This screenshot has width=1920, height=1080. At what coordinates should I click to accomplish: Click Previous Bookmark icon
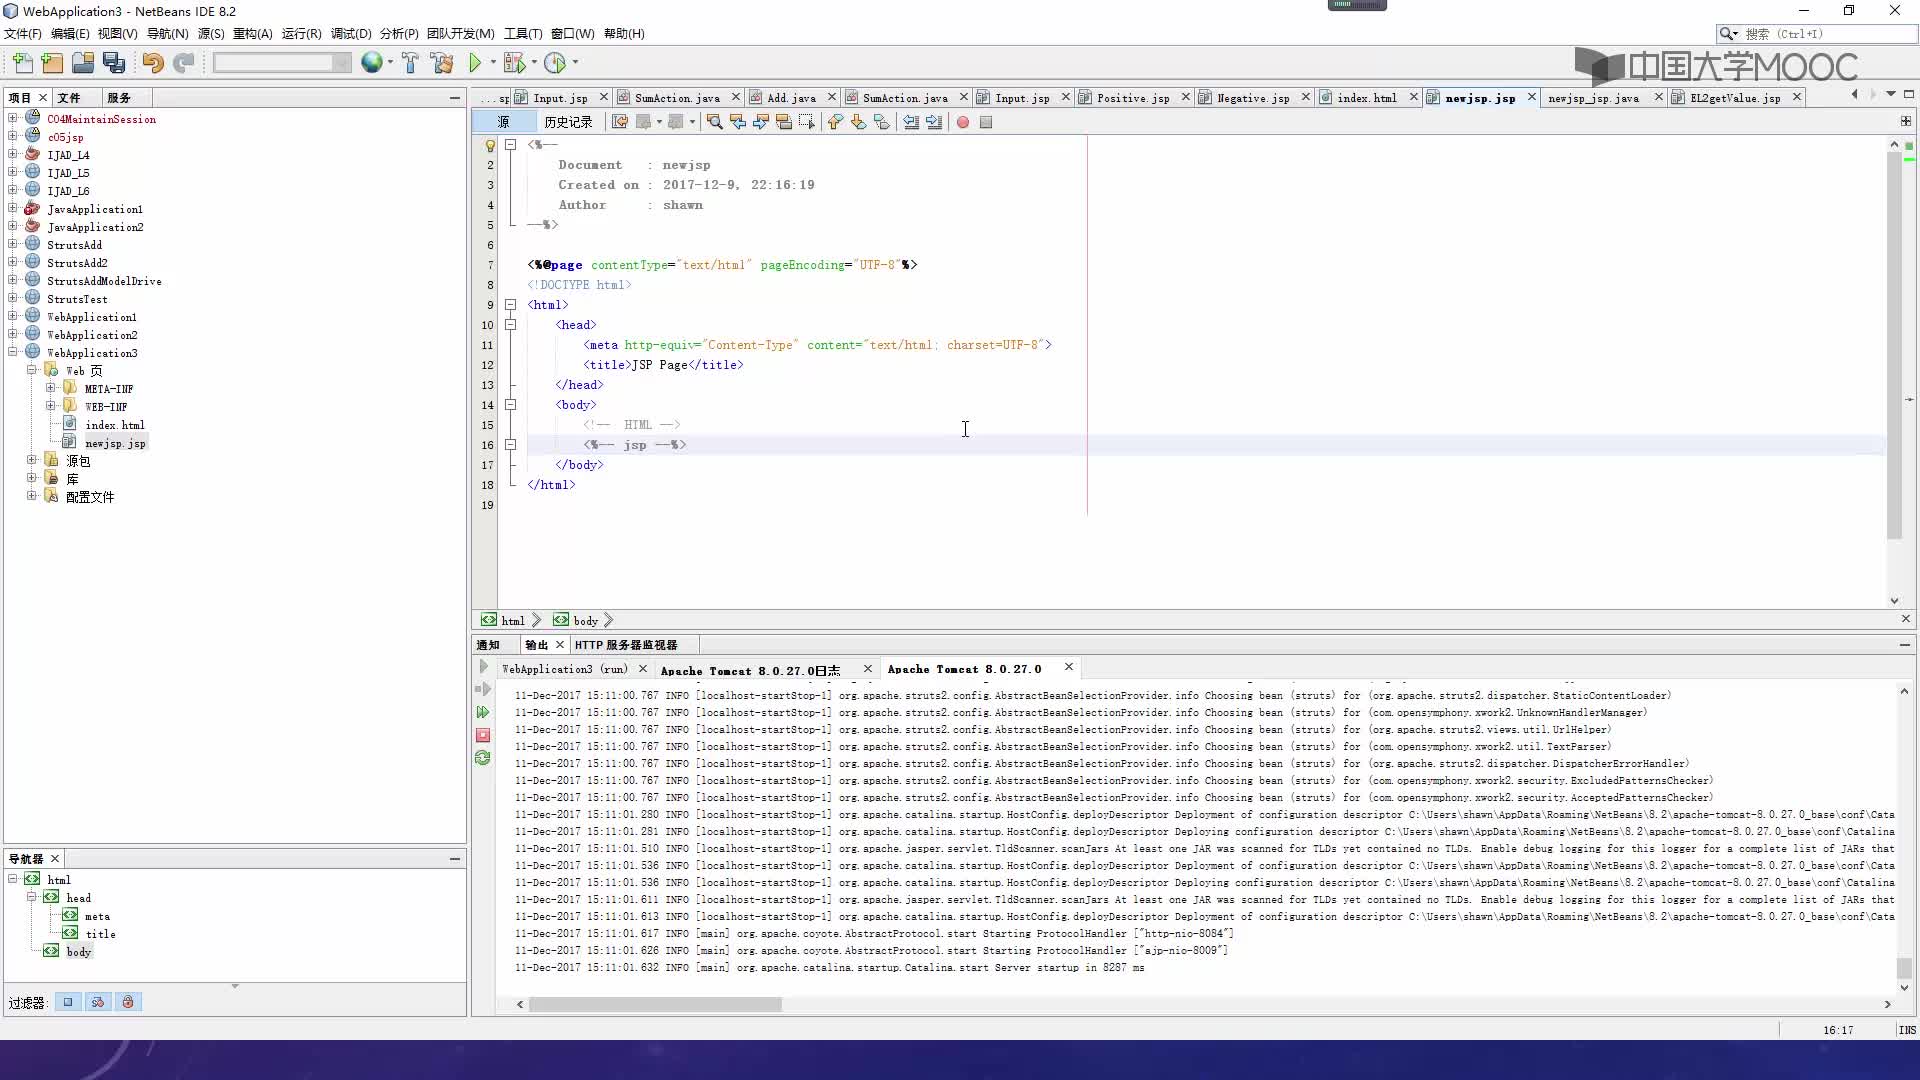835,122
